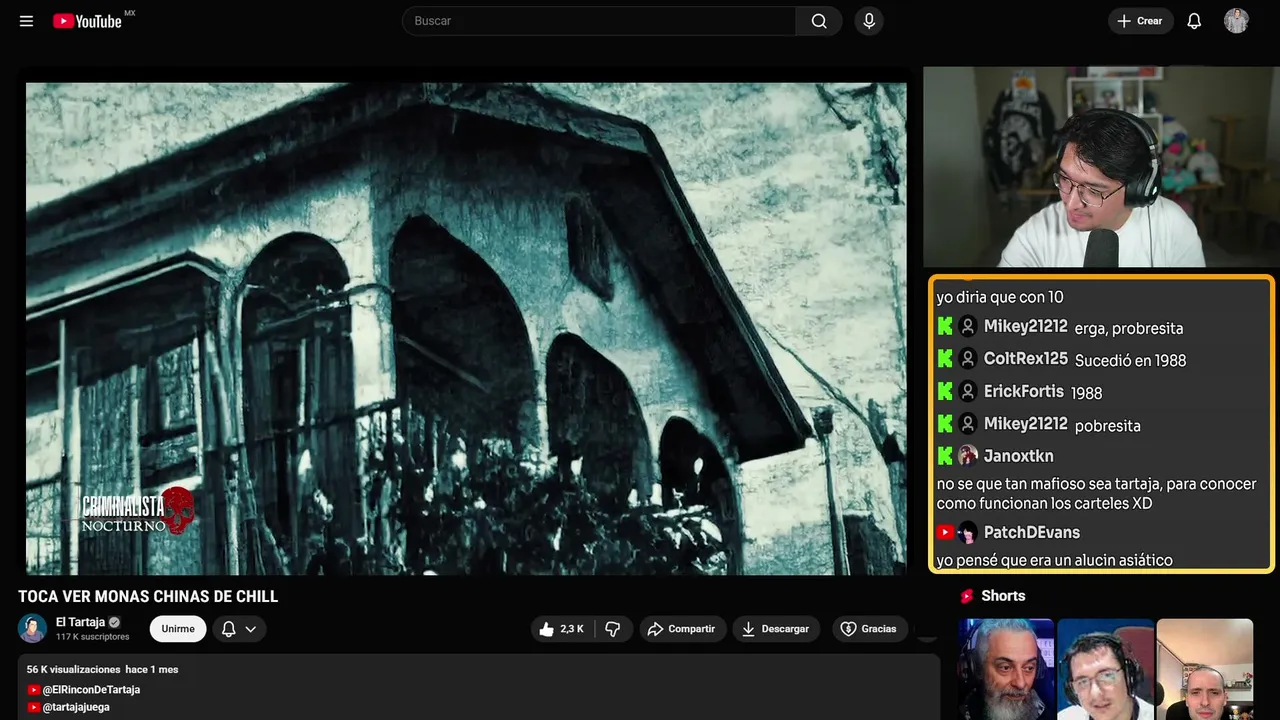The height and width of the screenshot is (720, 1280).
Task: Click the chat message 'erga, probresita'
Action: pyautogui.click(x=1129, y=328)
